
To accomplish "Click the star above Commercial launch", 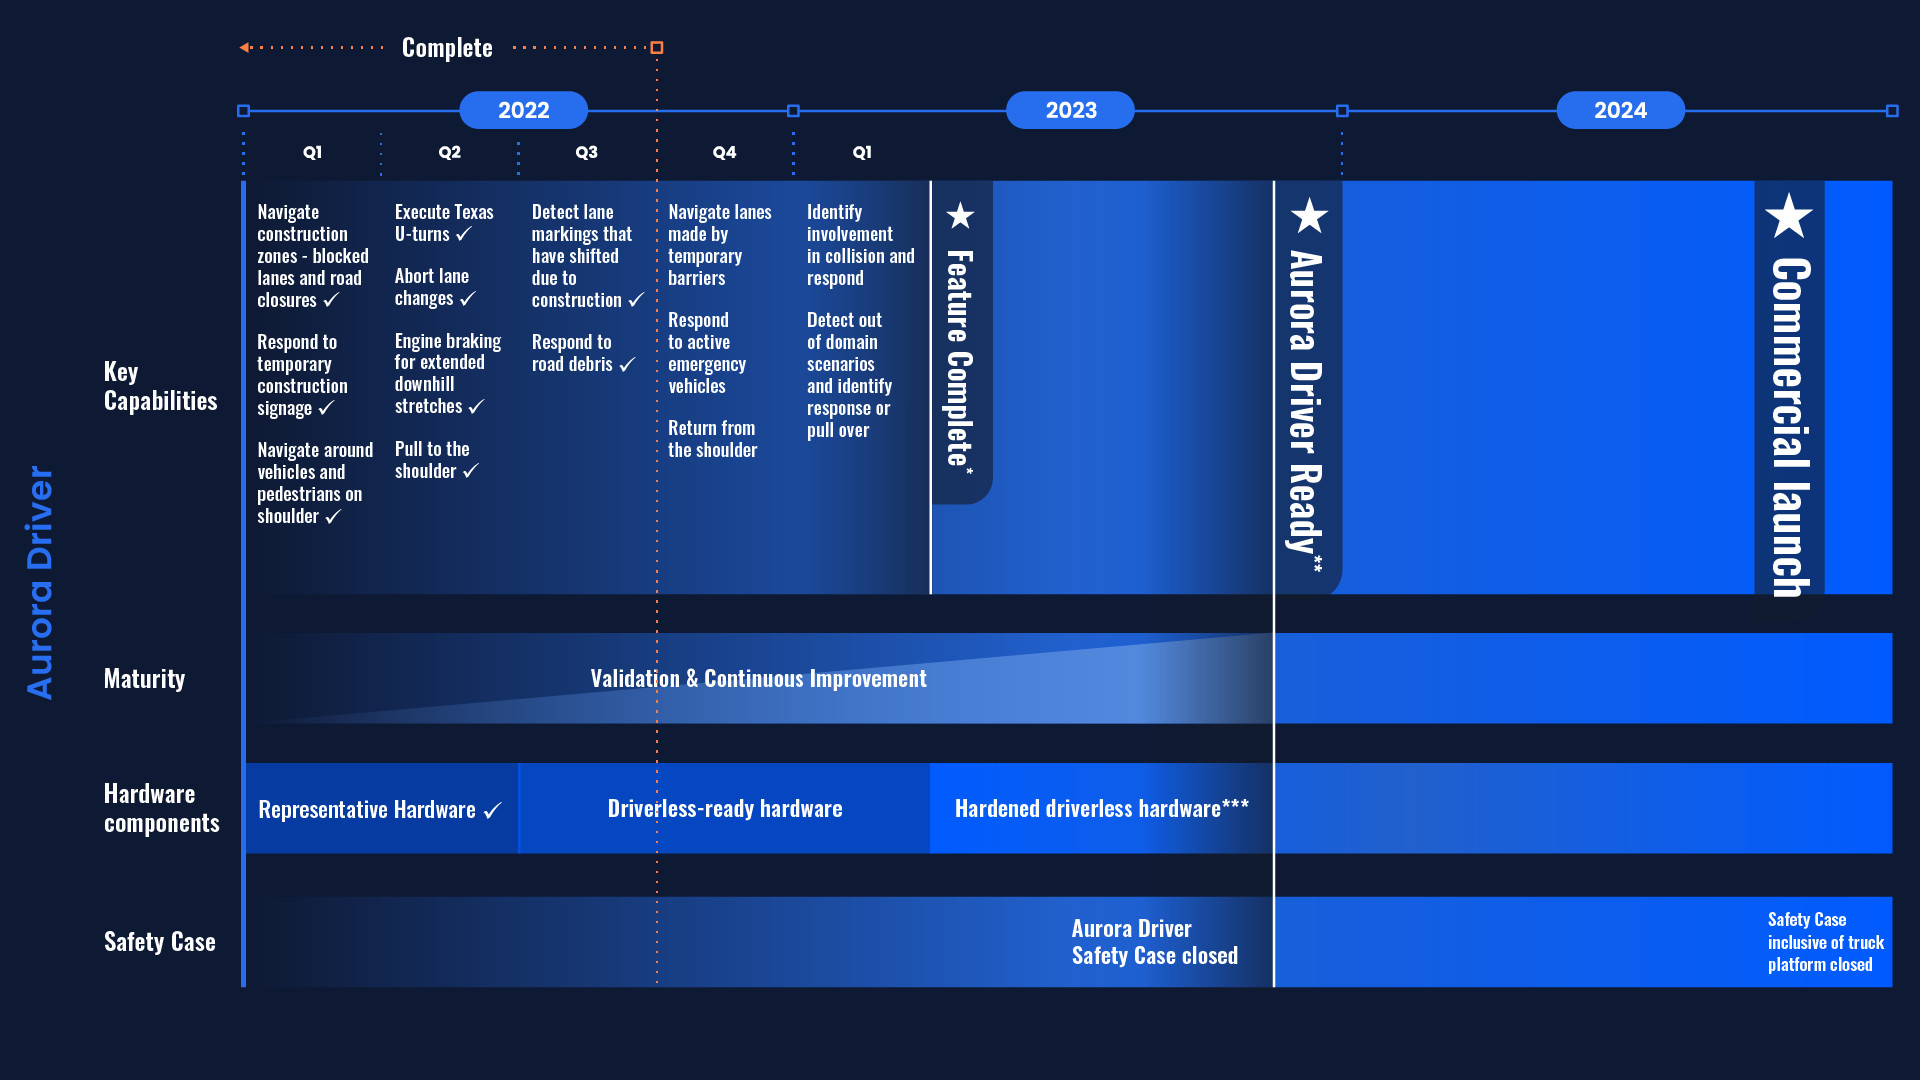I will point(1789,215).
